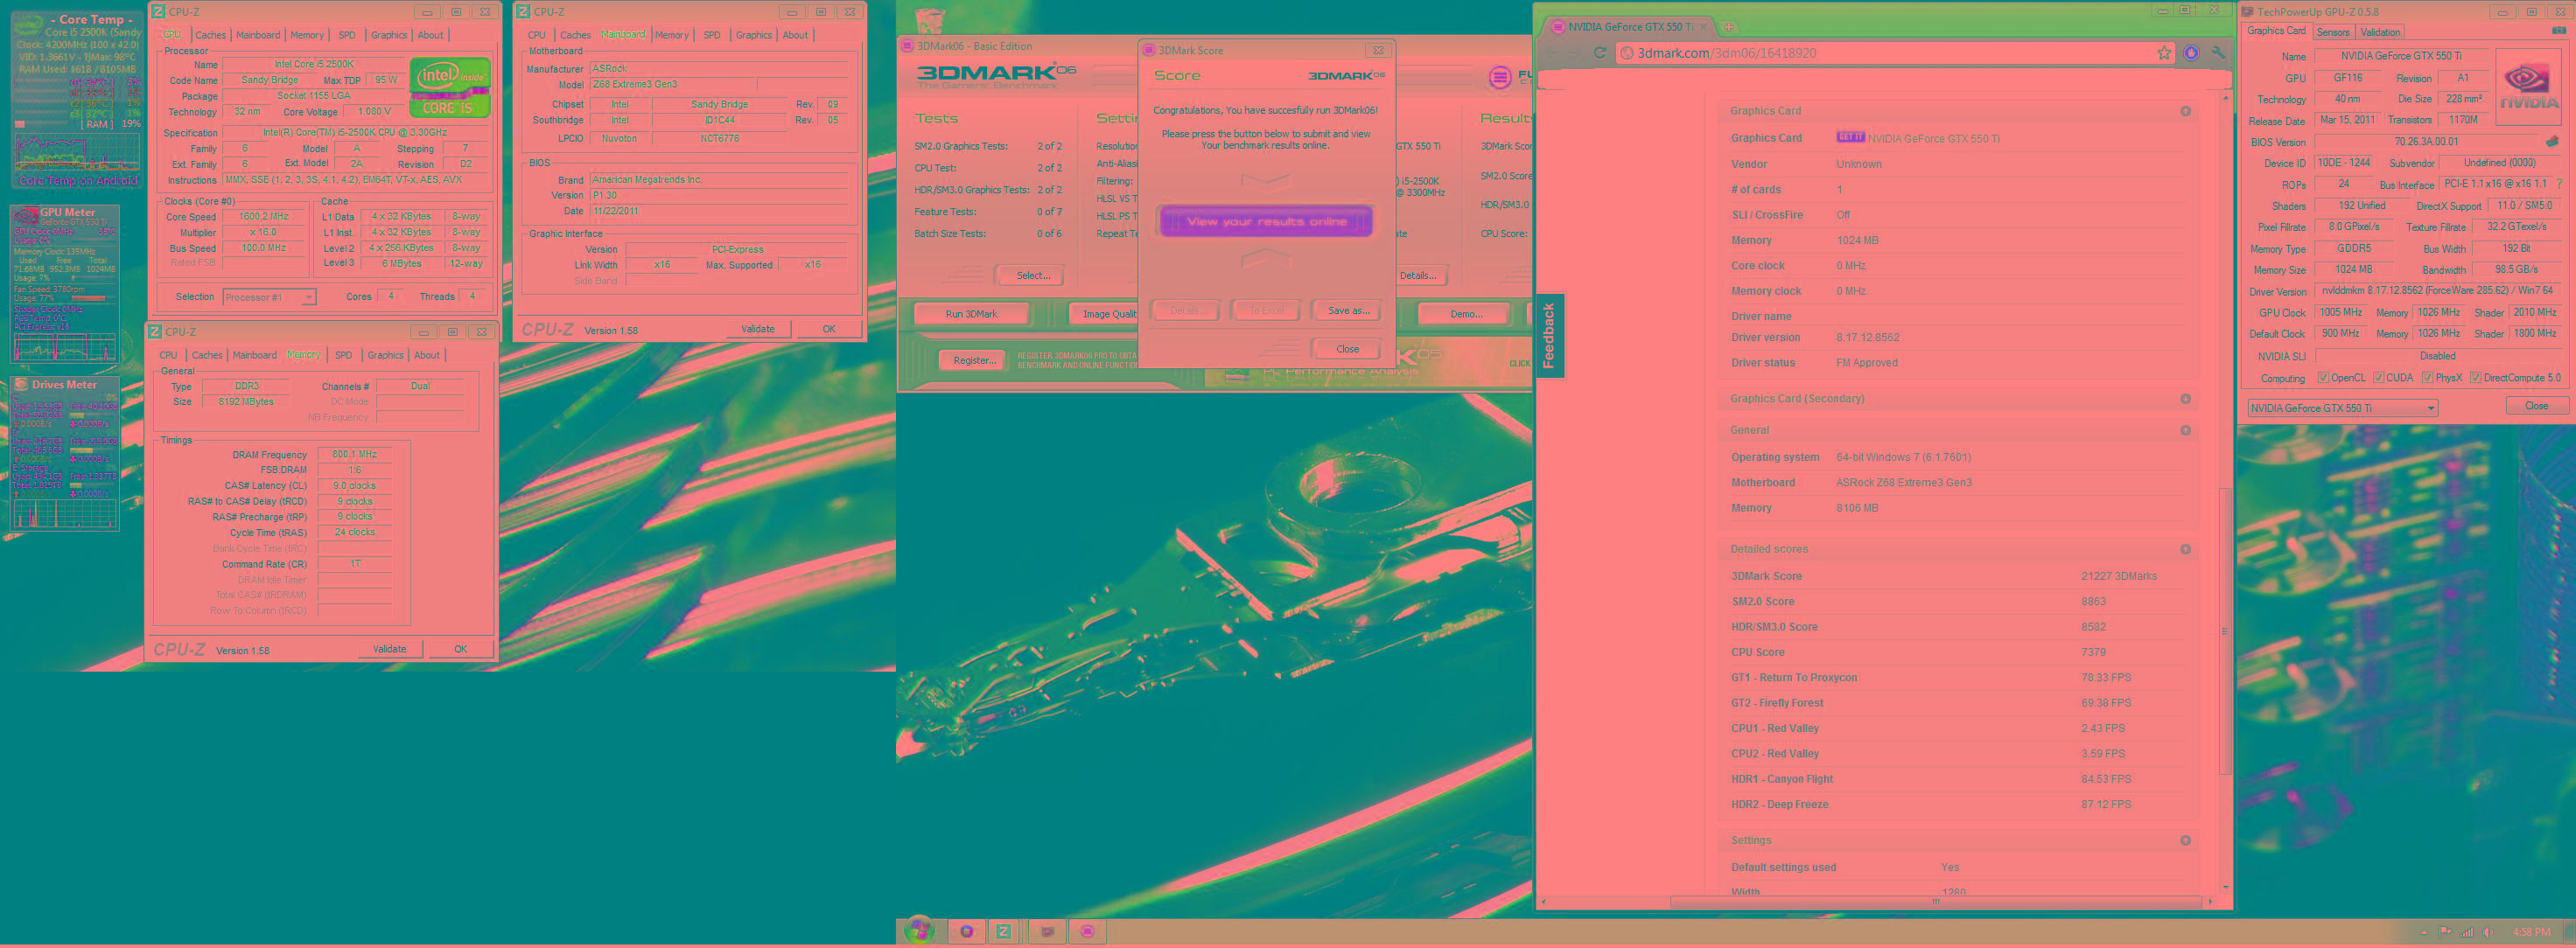Collapse the Settings section on webpage
Screen dimensions: 2576x948
pyautogui.click(x=2185, y=840)
